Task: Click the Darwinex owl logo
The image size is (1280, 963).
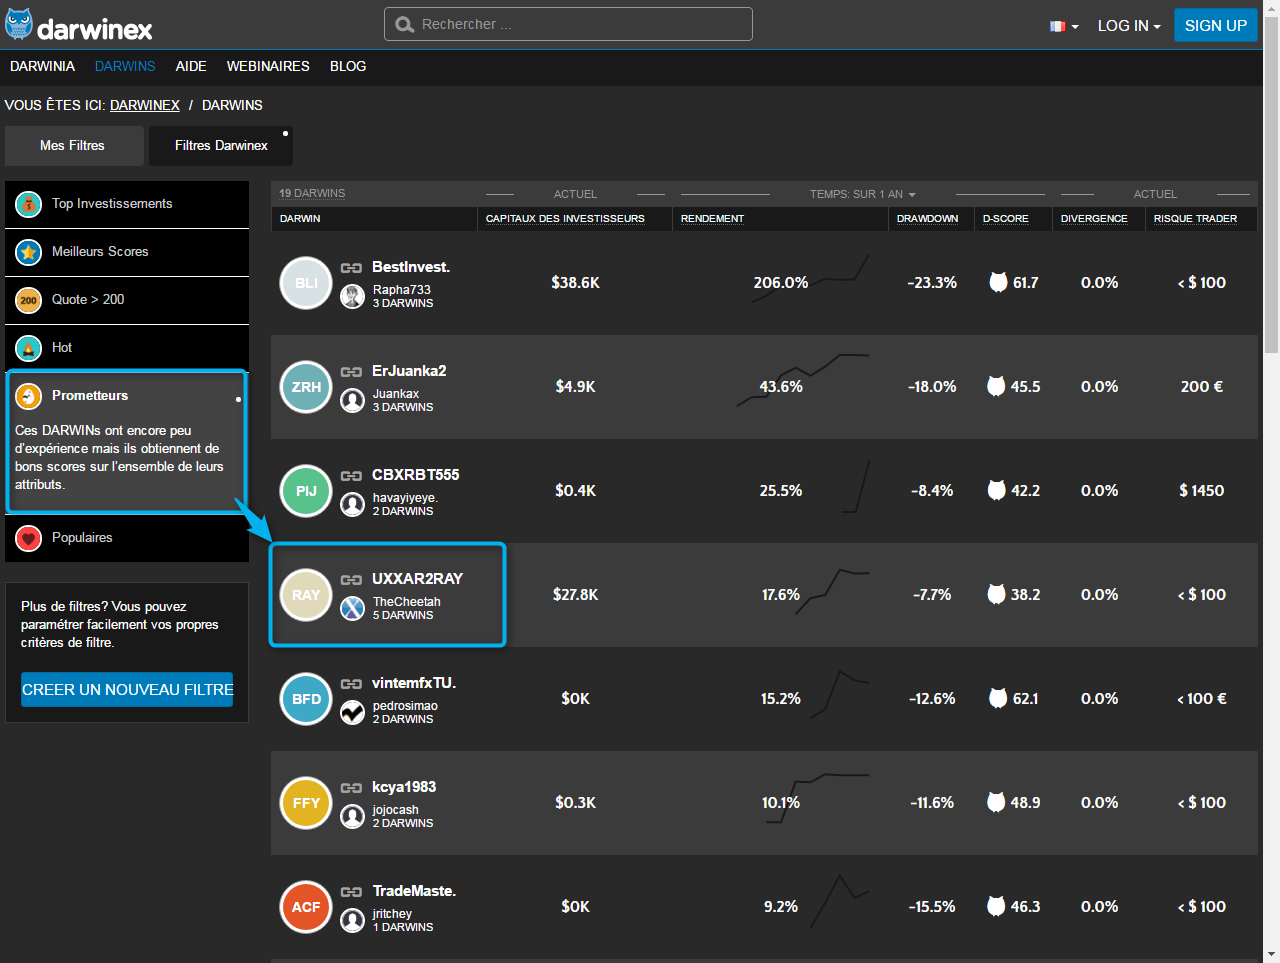Action: 19,25
